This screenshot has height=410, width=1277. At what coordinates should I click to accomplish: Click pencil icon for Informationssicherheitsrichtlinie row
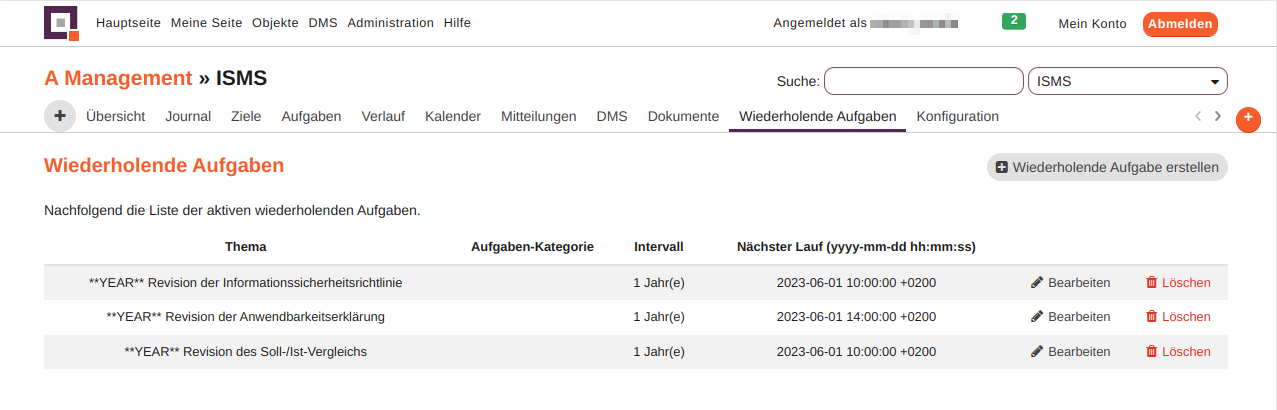(1037, 283)
